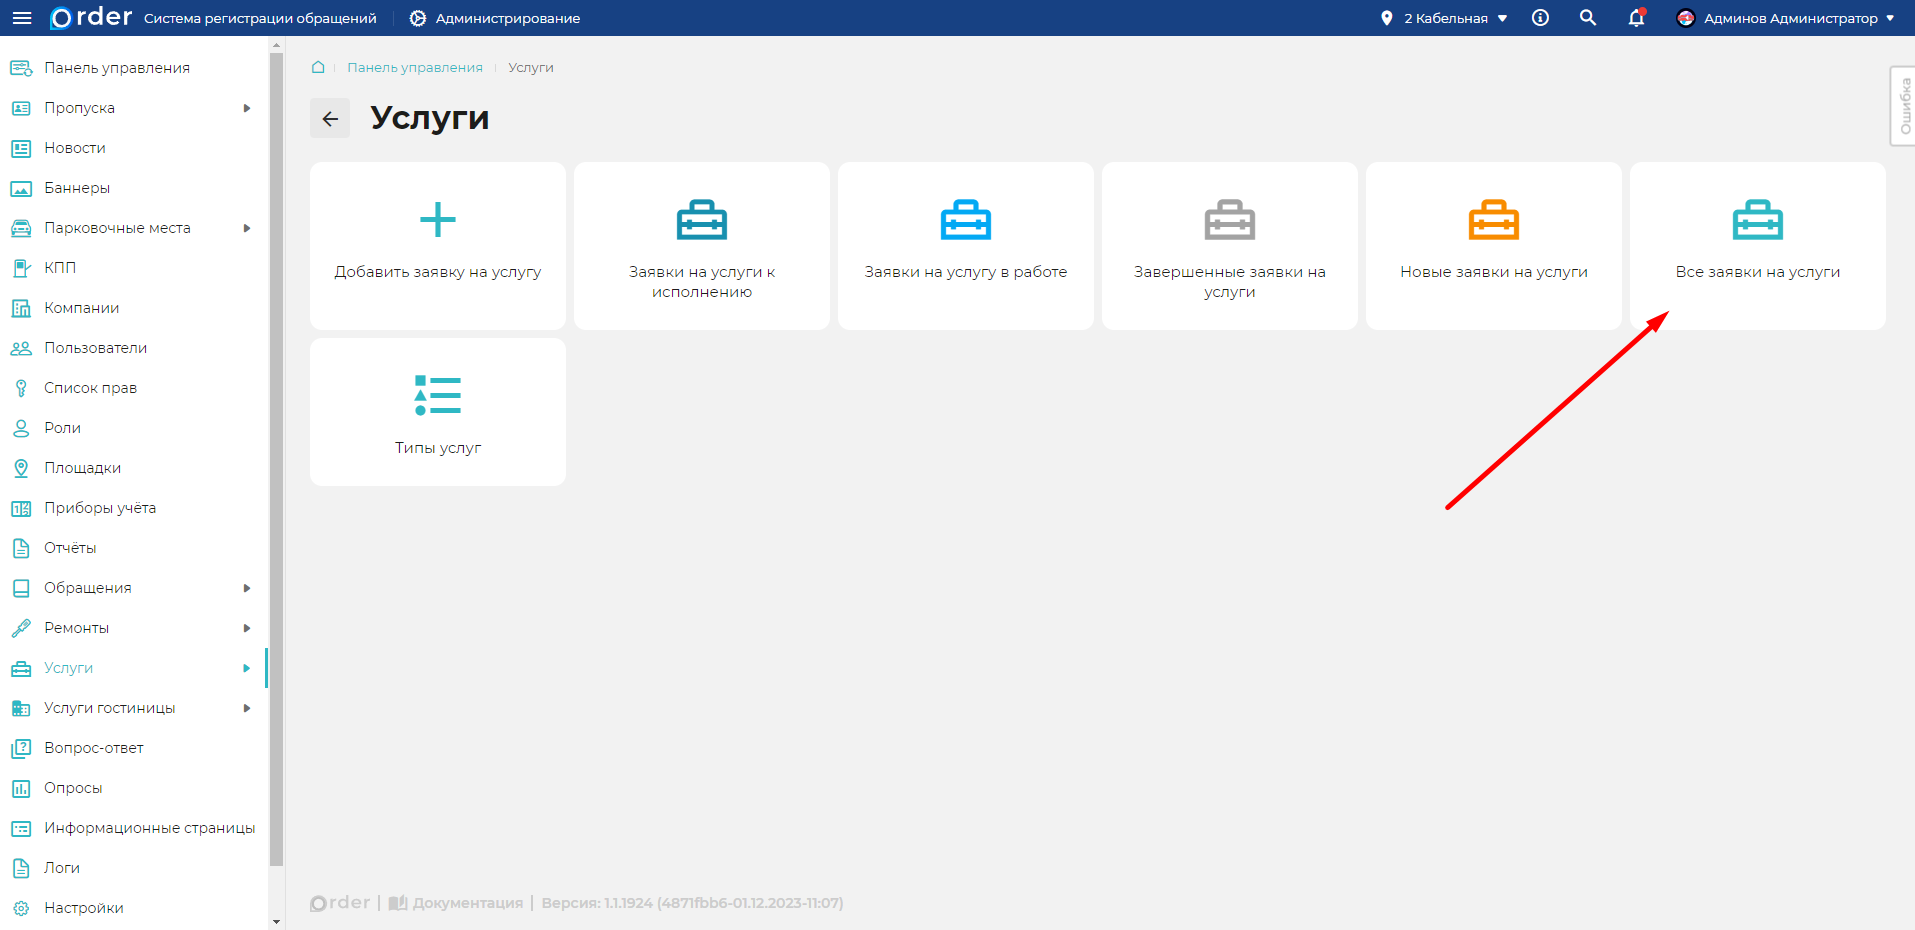Click the notification bell icon
The width and height of the screenshot is (1915, 930).
tap(1636, 18)
